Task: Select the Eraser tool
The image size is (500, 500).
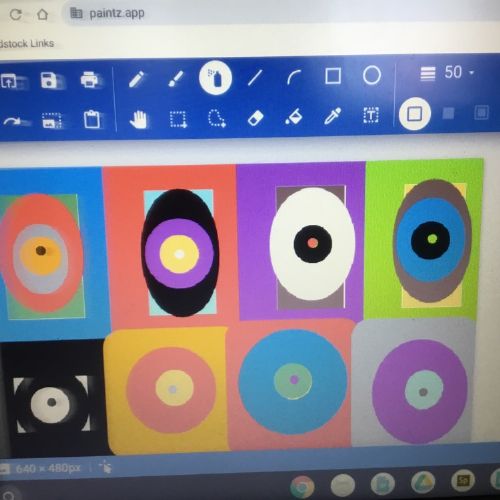Action: [255, 118]
